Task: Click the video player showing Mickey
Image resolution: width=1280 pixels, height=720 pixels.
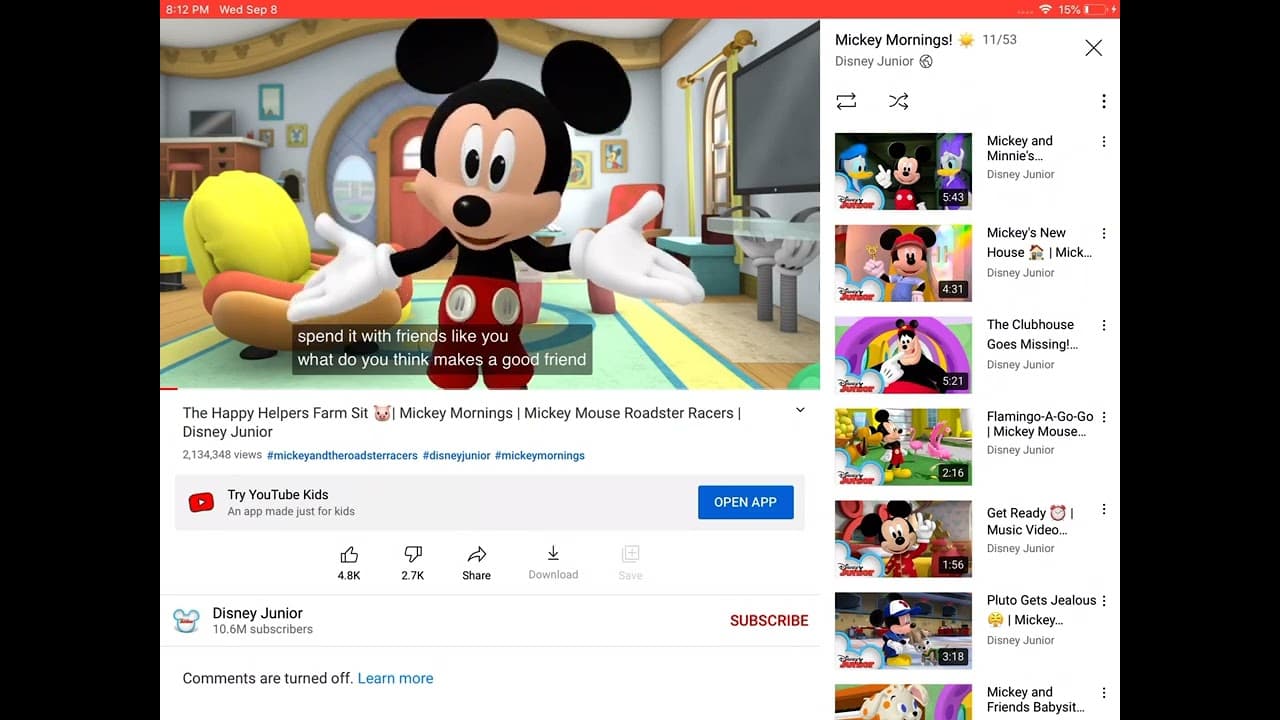Action: 490,204
